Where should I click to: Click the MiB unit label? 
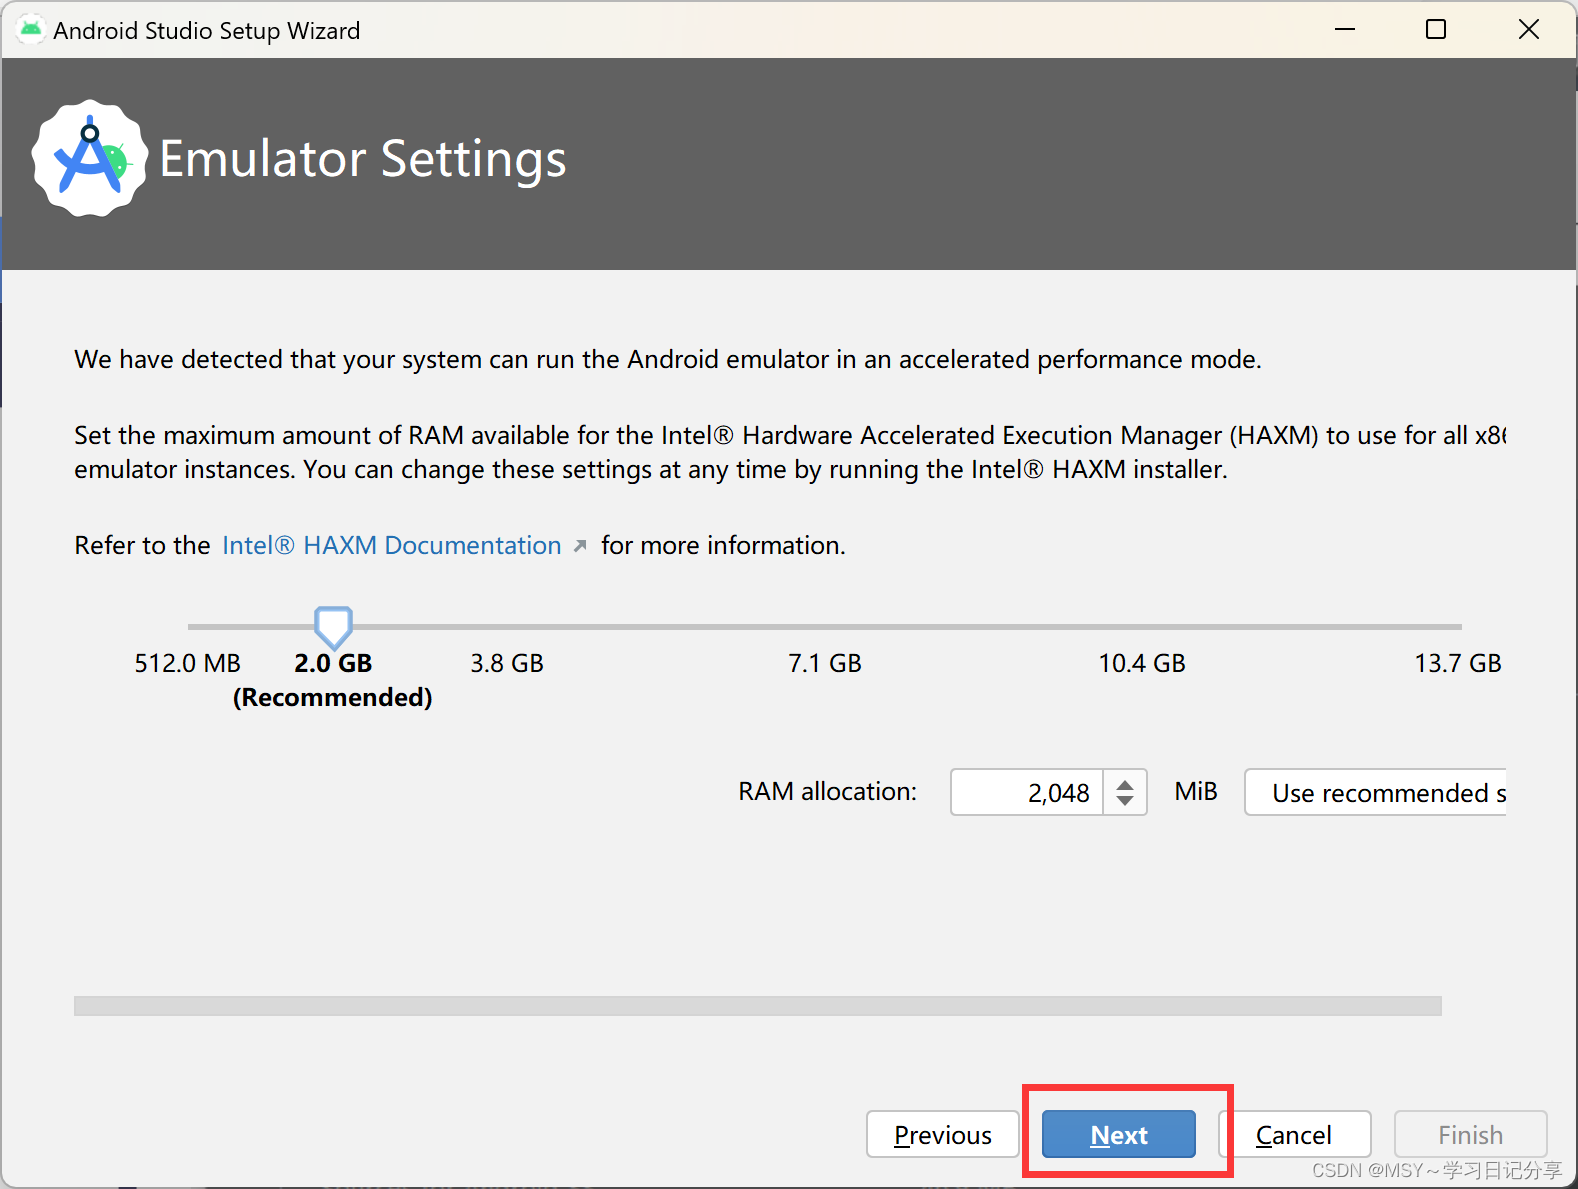tap(1196, 791)
